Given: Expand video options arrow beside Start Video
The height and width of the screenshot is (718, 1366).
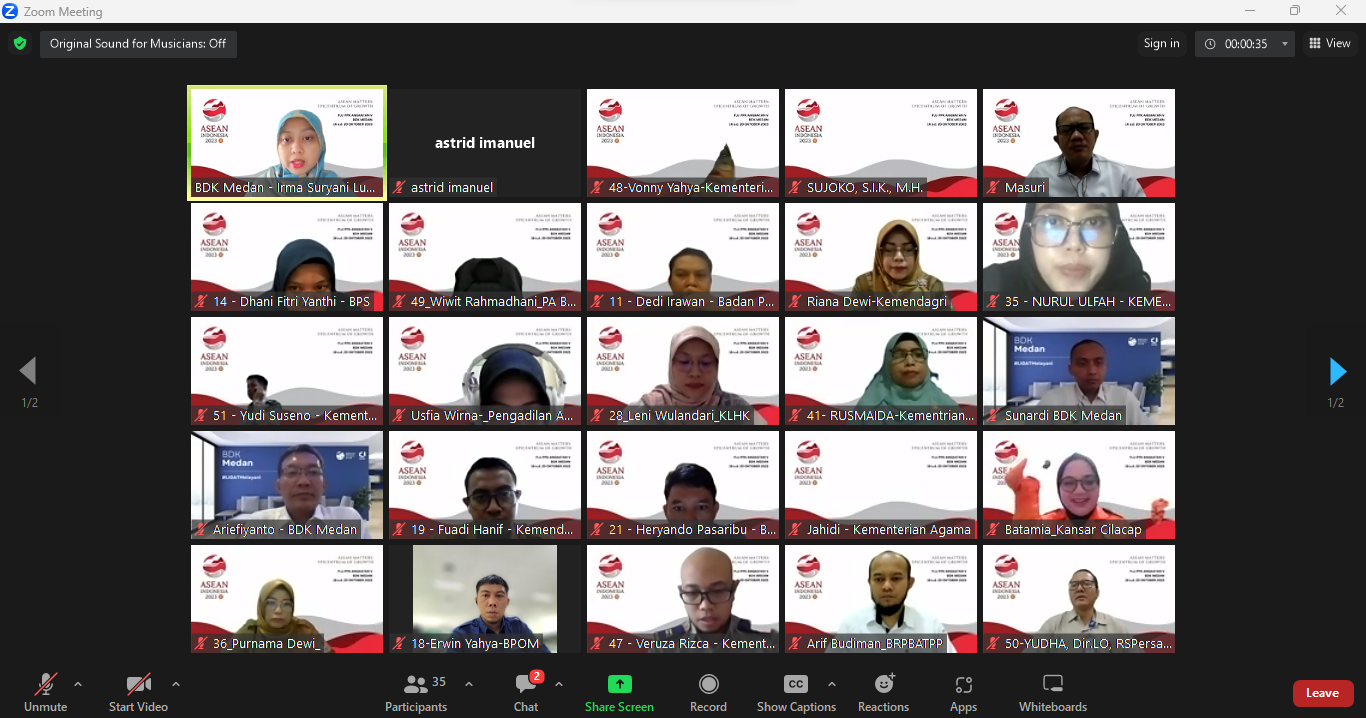Looking at the screenshot, I should (176, 684).
